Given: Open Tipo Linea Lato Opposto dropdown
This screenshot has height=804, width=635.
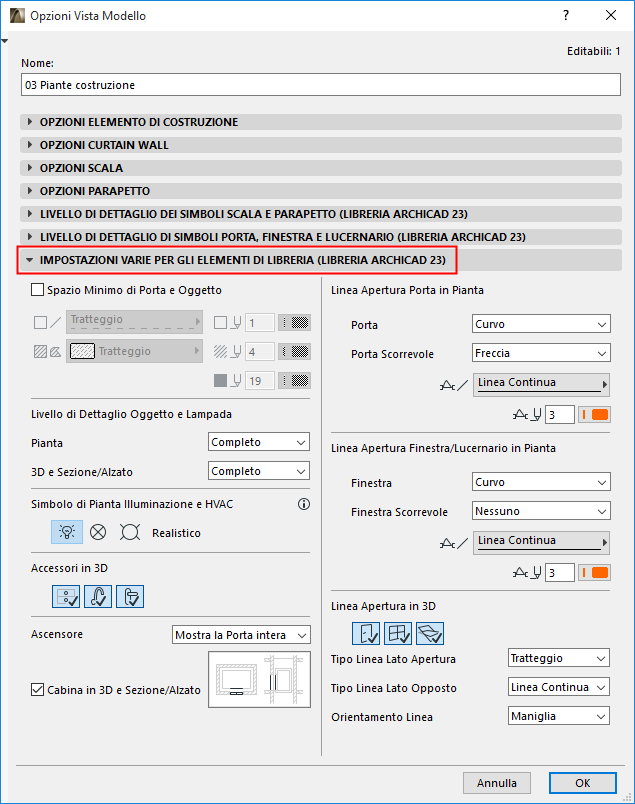Looking at the screenshot, I should [559, 687].
